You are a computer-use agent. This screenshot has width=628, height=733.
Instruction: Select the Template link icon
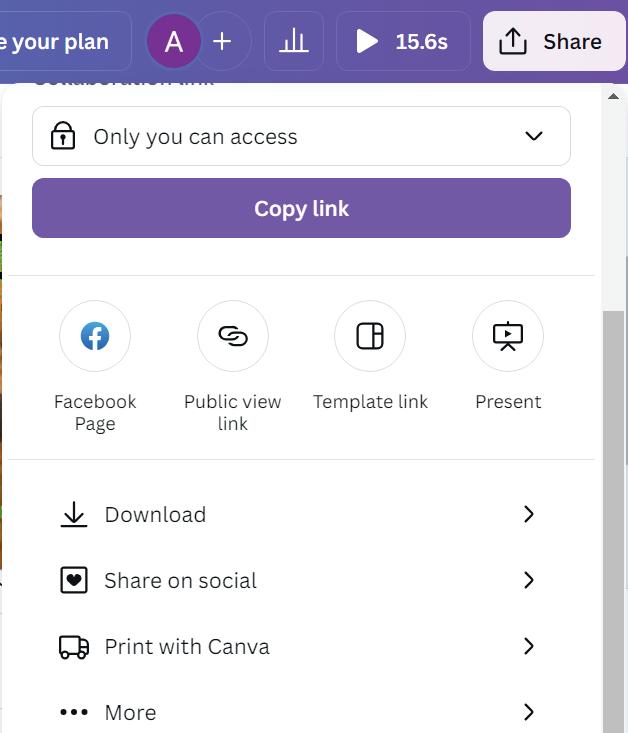370,336
